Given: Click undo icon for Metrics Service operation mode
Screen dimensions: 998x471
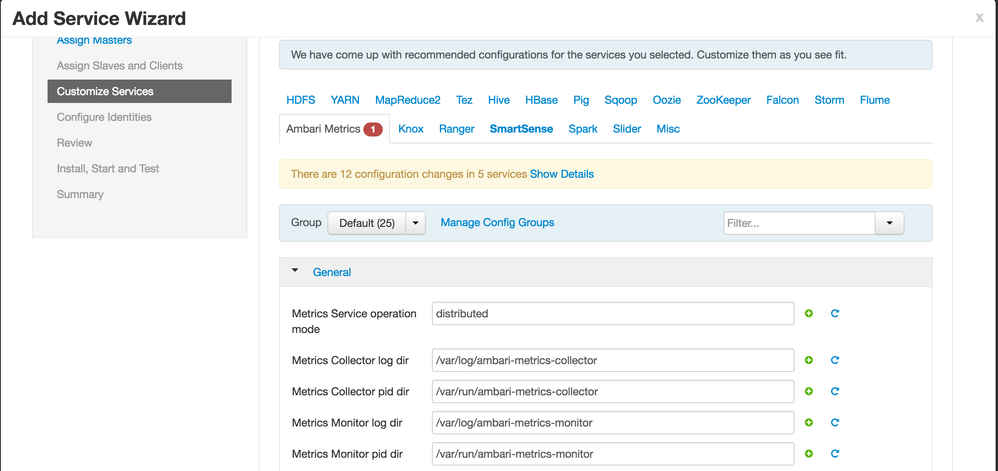Looking at the screenshot, I should [834, 314].
